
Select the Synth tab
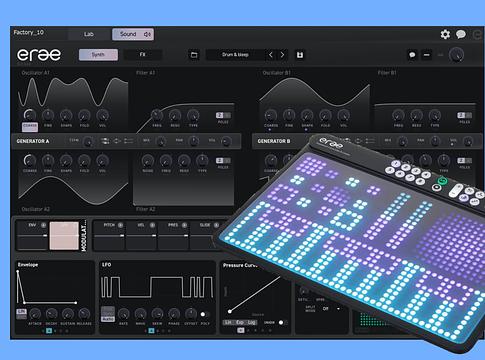tap(98, 55)
